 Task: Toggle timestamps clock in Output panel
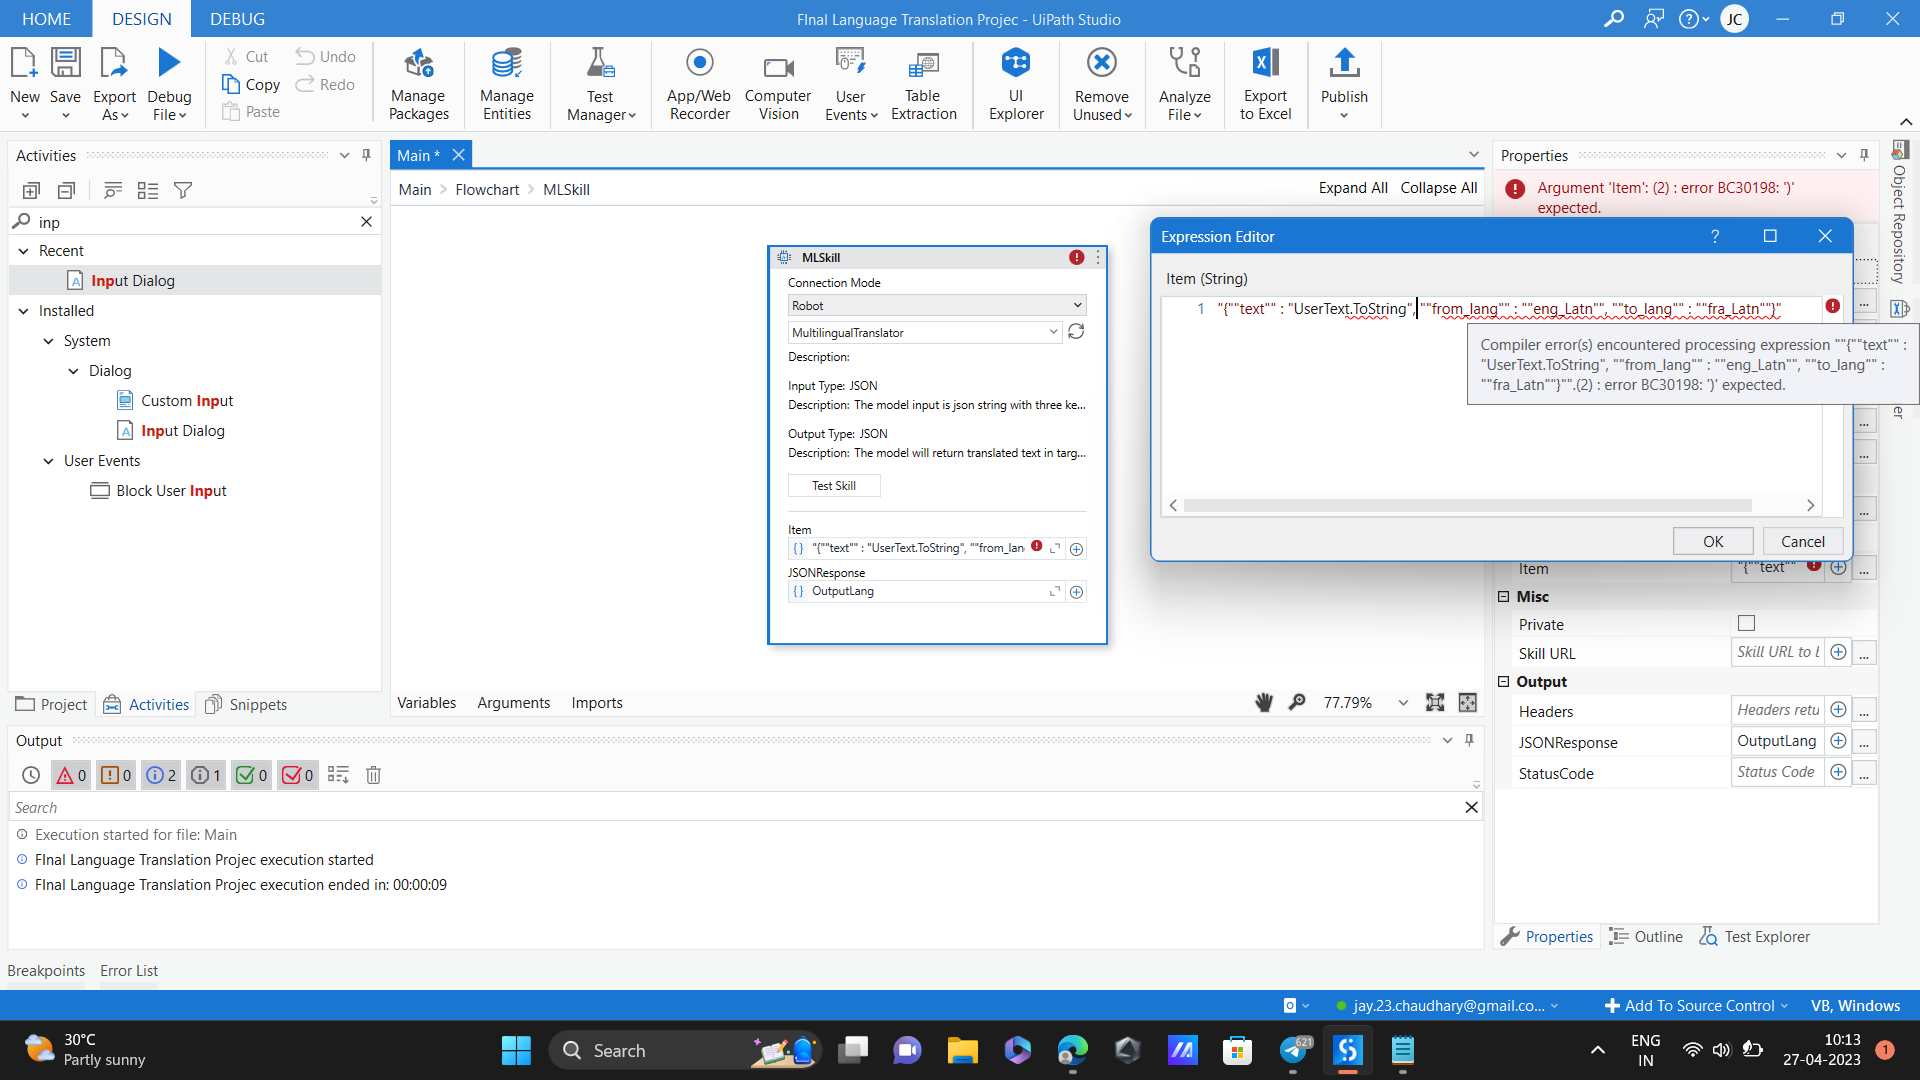pos(31,775)
